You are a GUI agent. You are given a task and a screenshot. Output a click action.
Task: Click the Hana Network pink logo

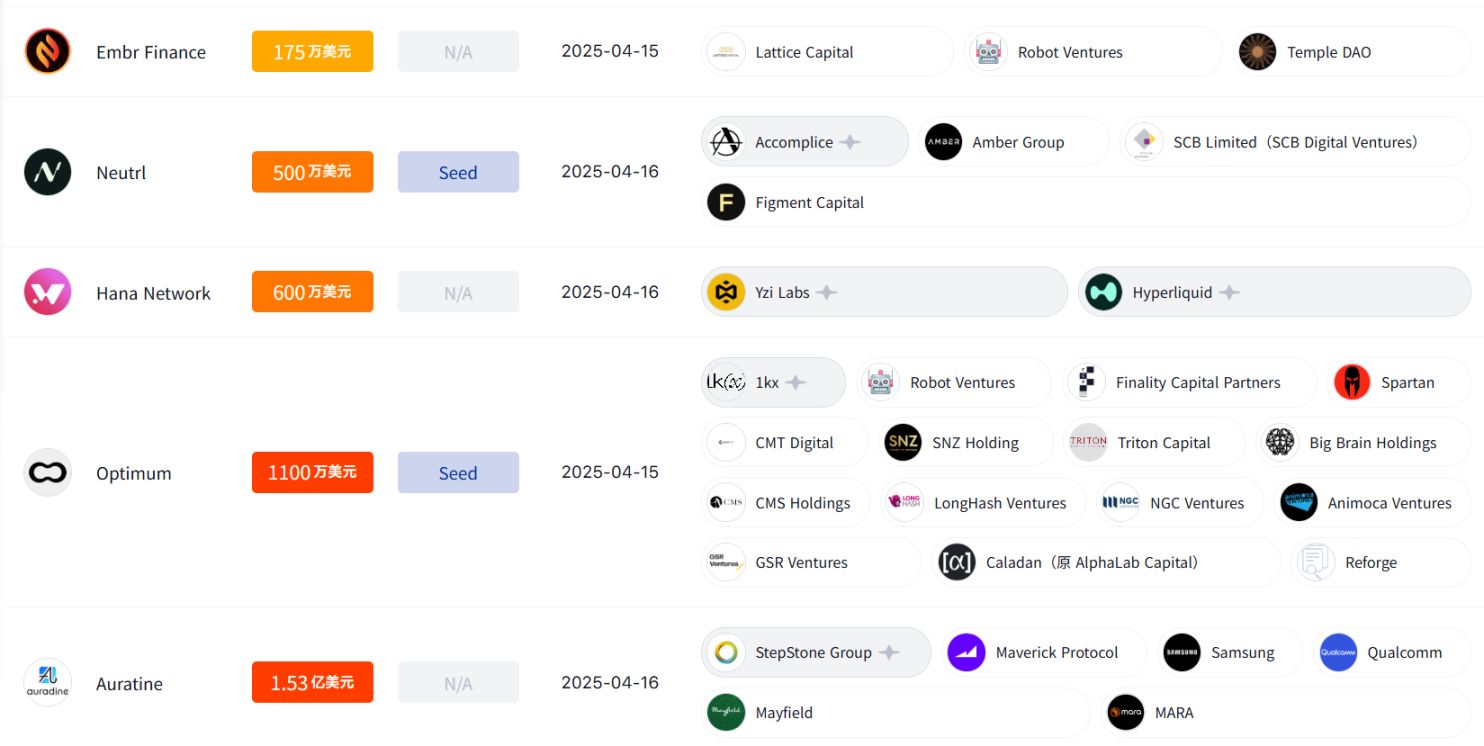pos(47,292)
